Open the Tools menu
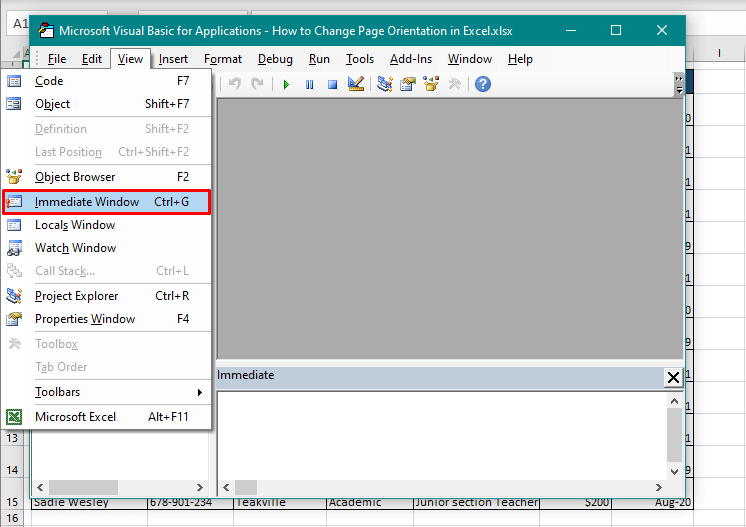746x527 pixels. pyautogui.click(x=360, y=59)
